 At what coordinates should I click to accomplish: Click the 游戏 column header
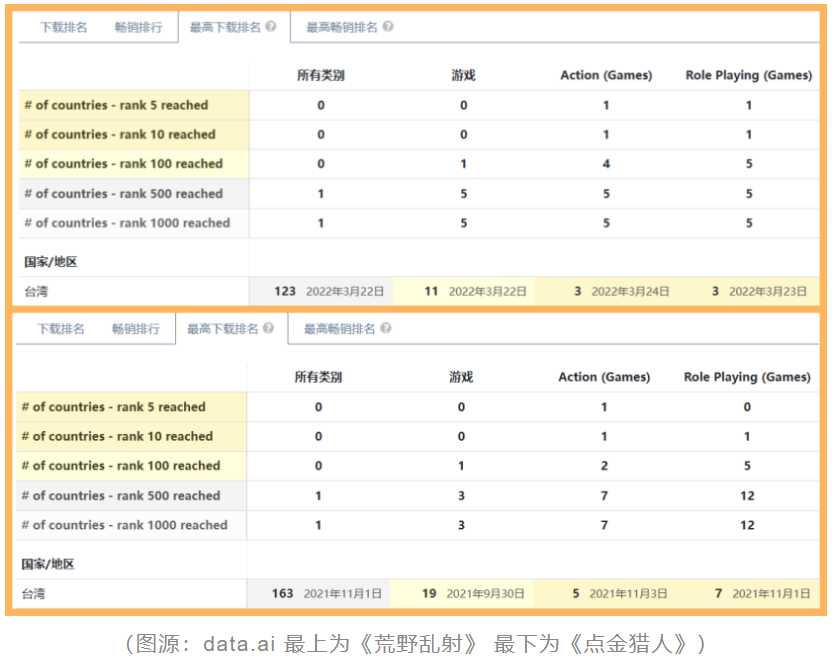[463, 75]
